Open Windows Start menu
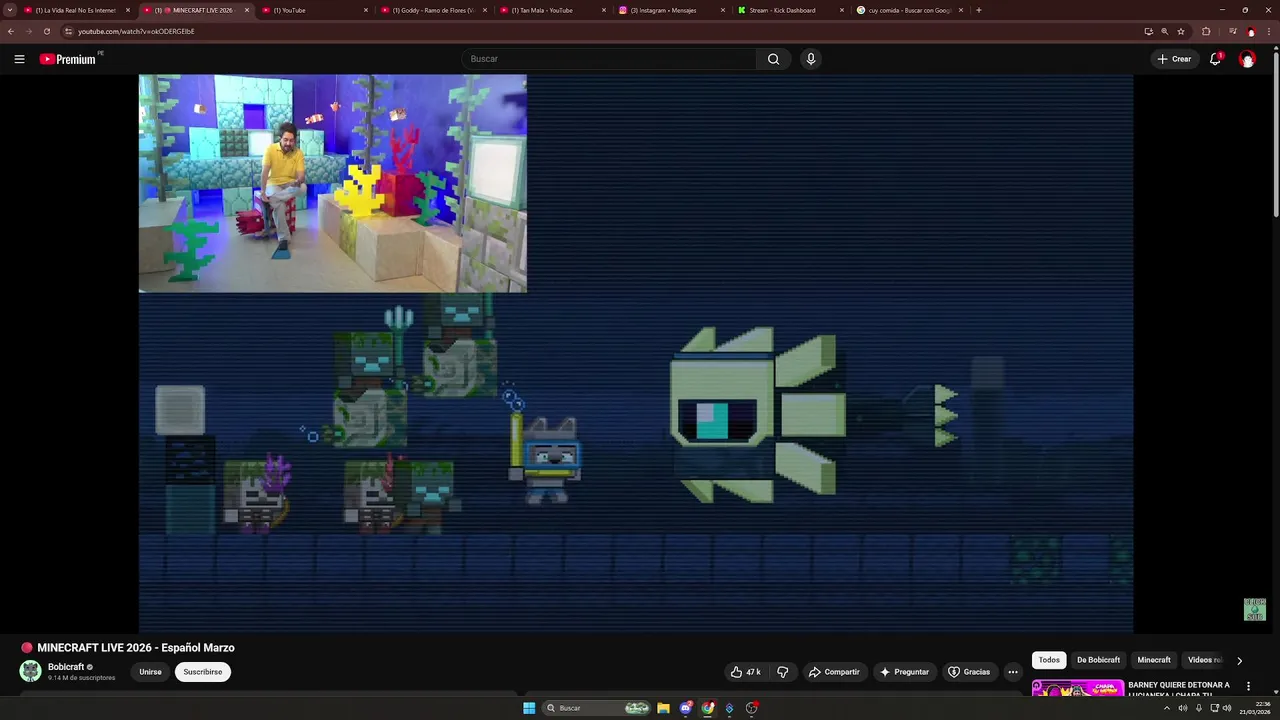The height and width of the screenshot is (720, 1280). 529,708
